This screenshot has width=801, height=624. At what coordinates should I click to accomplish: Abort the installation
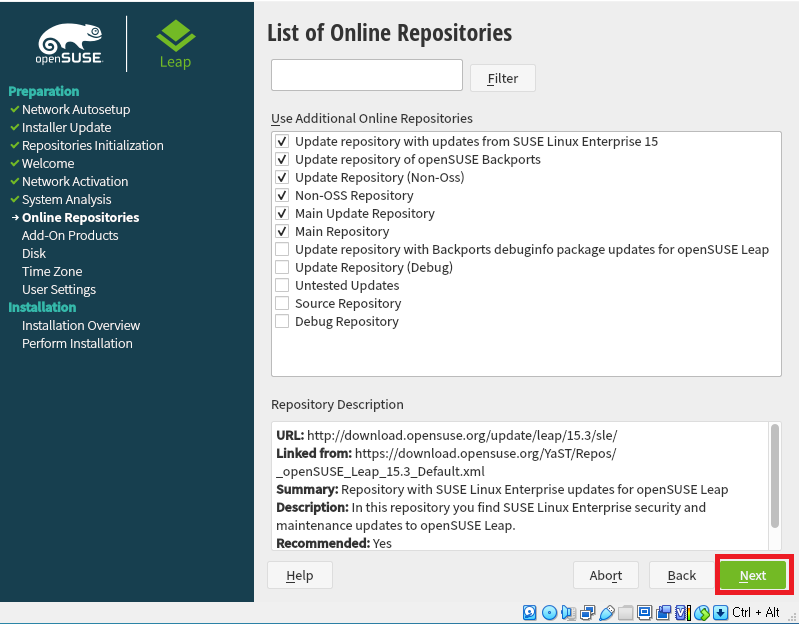pos(606,575)
